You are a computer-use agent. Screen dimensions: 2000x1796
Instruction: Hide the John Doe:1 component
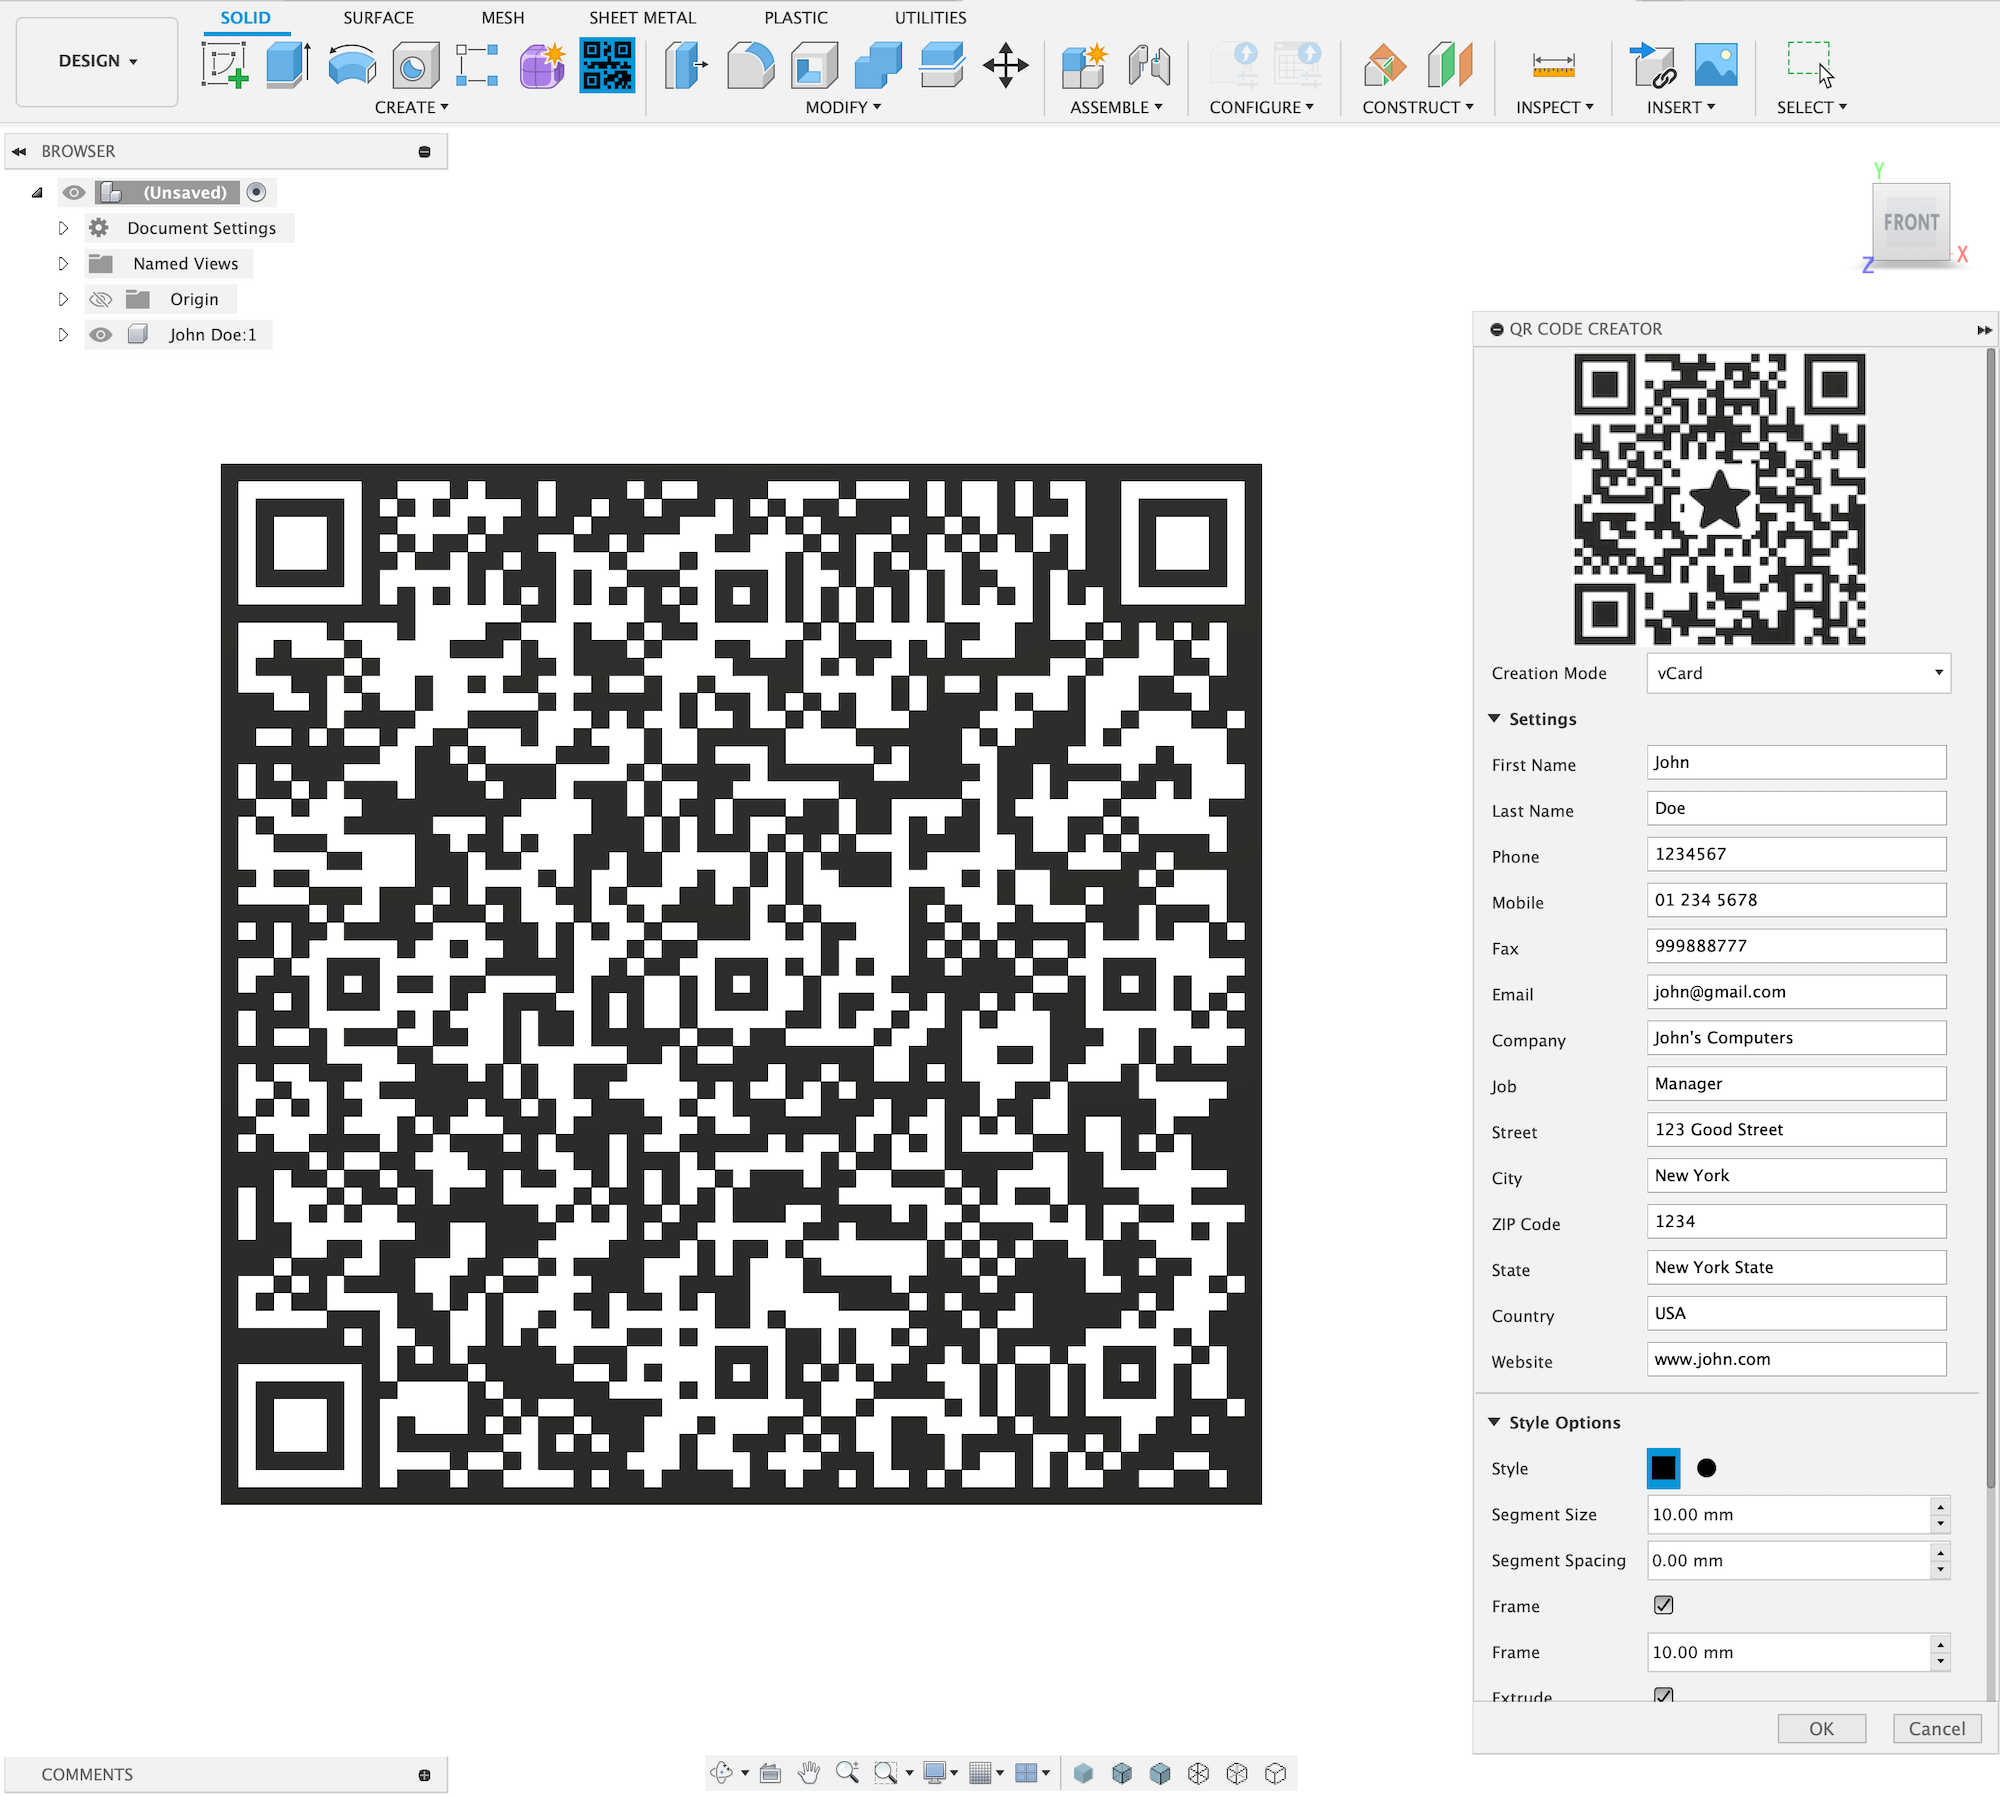pyautogui.click(x=100, y=335)
